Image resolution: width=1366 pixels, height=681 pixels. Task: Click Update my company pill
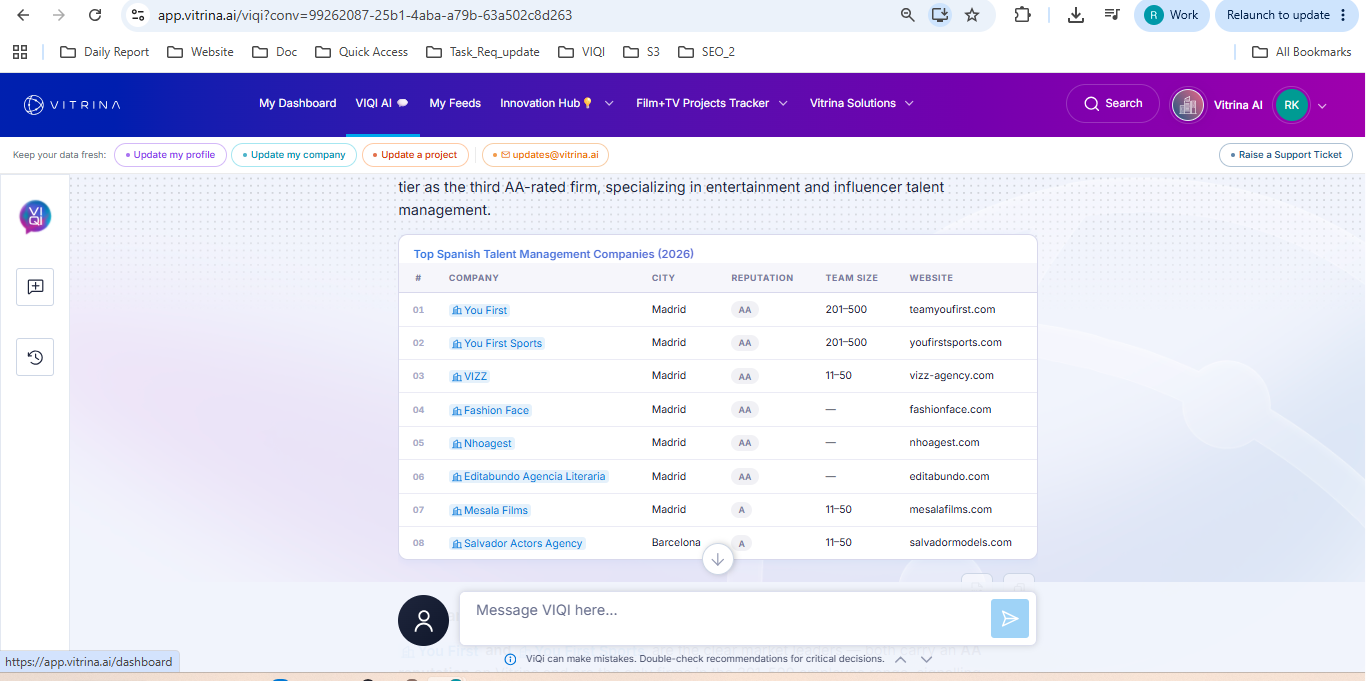tap(294, 155)
